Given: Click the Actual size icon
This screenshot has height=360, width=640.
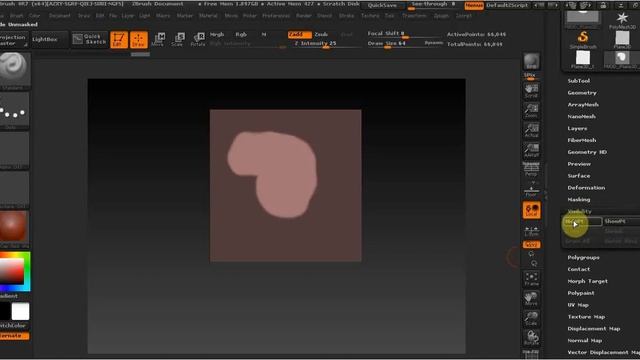Looking at the screenshot, I should 531,130.
